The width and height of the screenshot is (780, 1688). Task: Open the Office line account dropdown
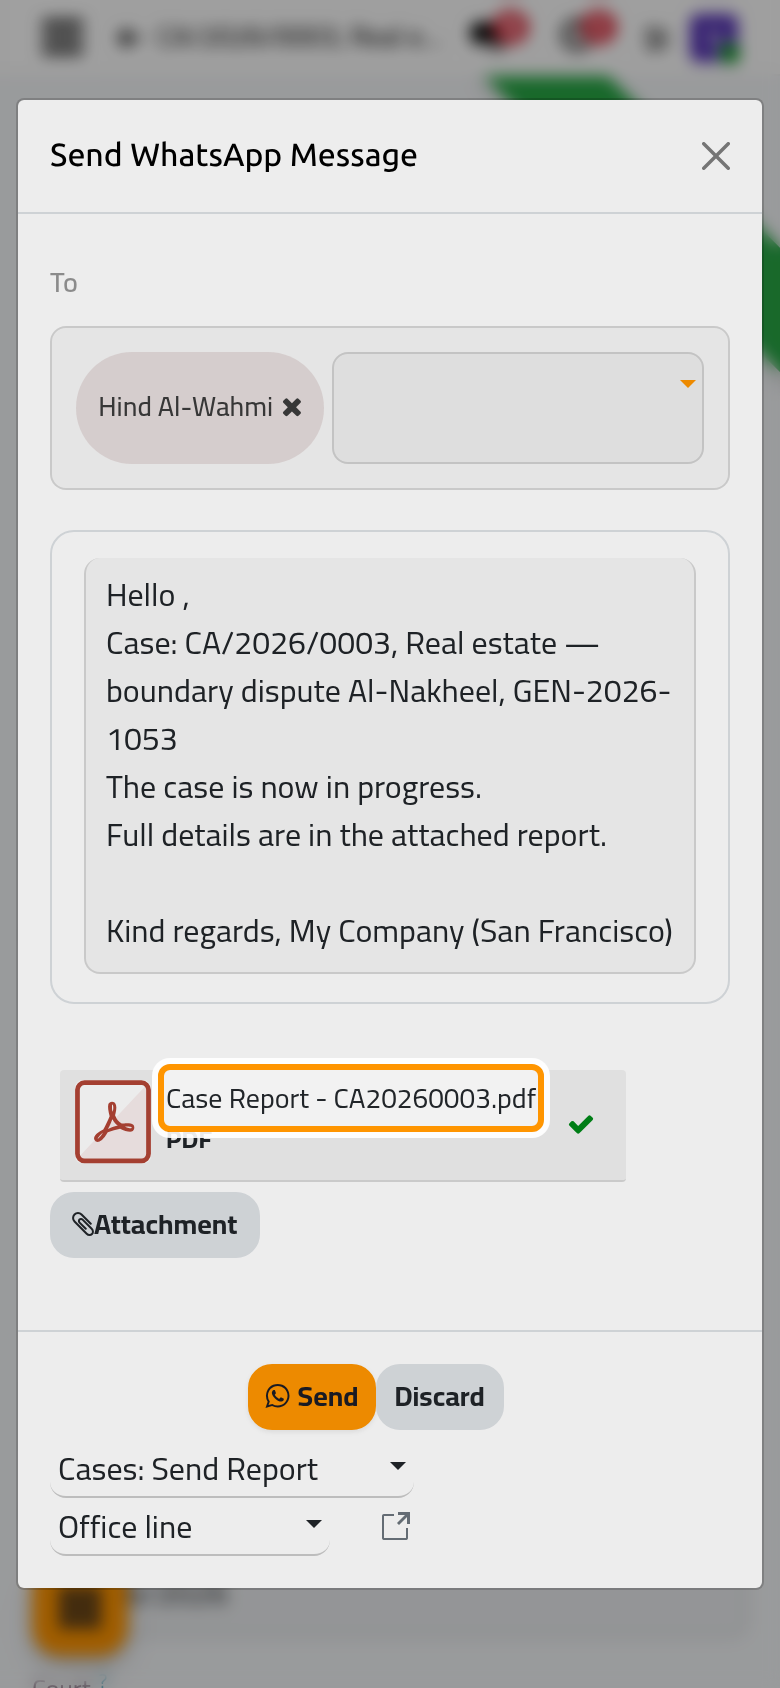coord(190,1527)
